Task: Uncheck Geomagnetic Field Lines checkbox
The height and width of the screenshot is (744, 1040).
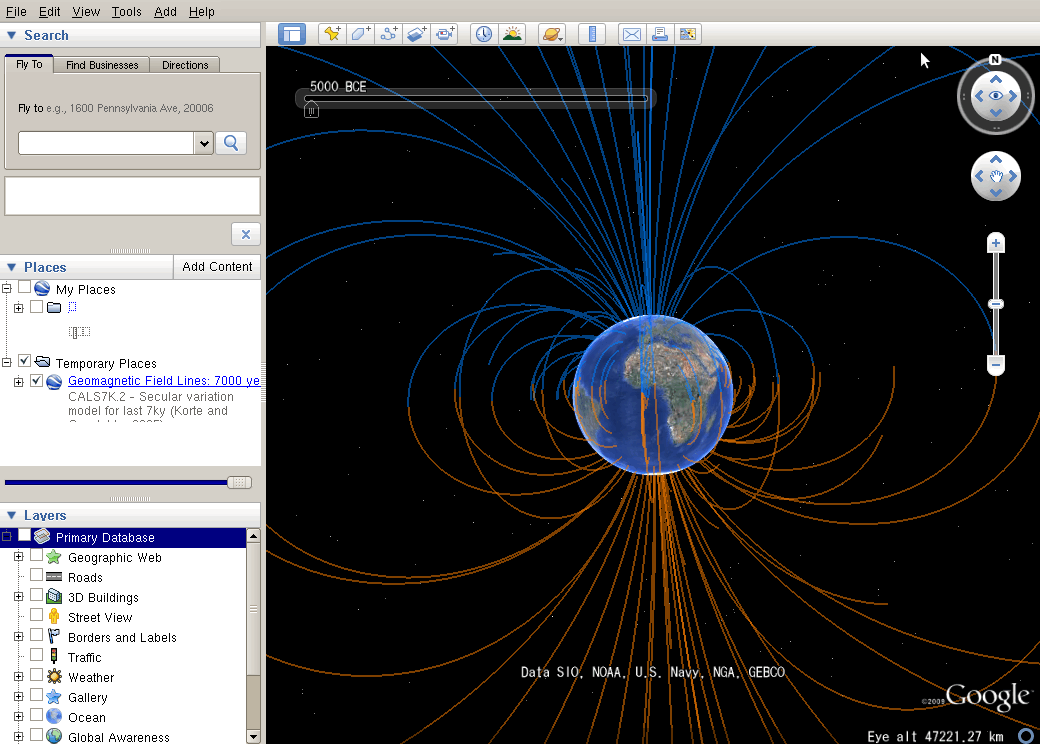Action: [x=37, y=381]
